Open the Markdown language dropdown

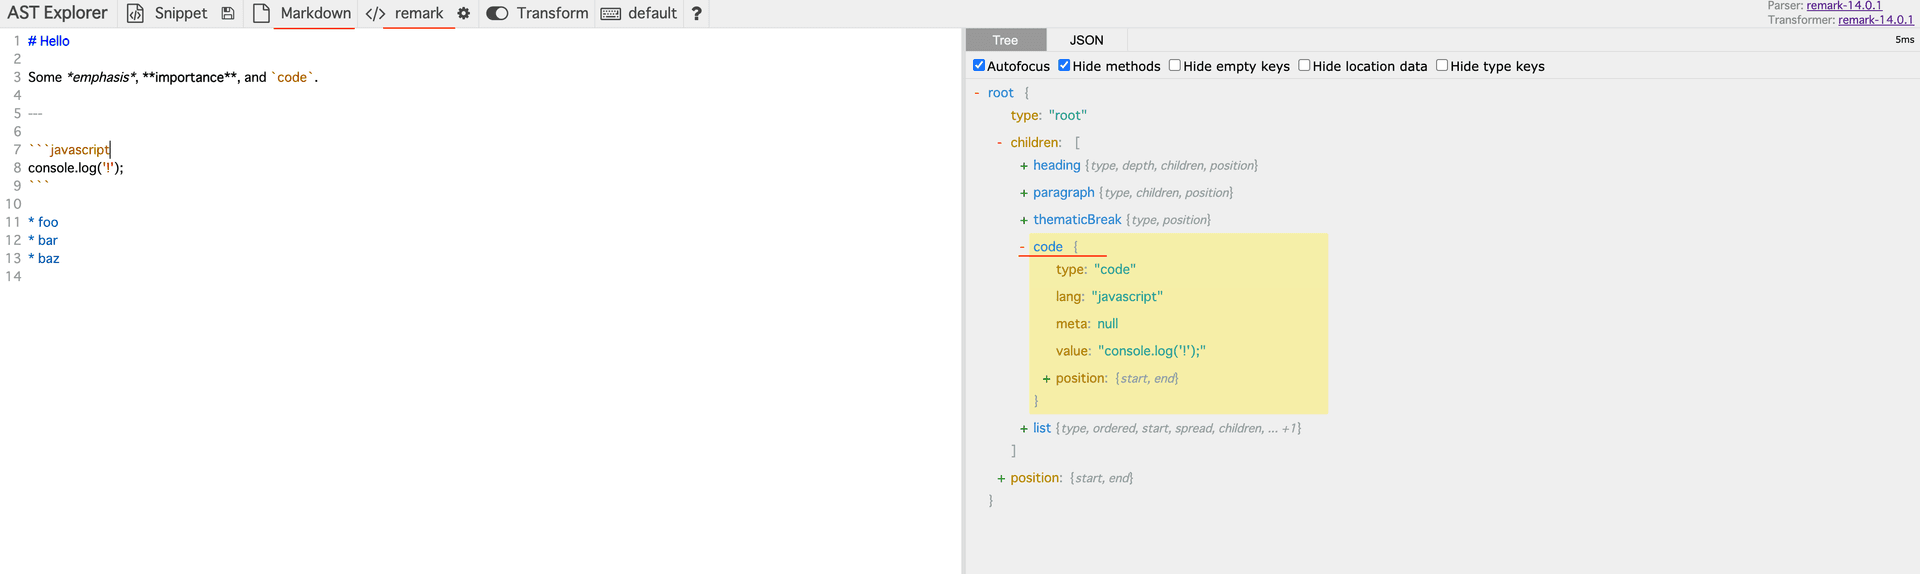pyautogui.click(x=315, y=13)
